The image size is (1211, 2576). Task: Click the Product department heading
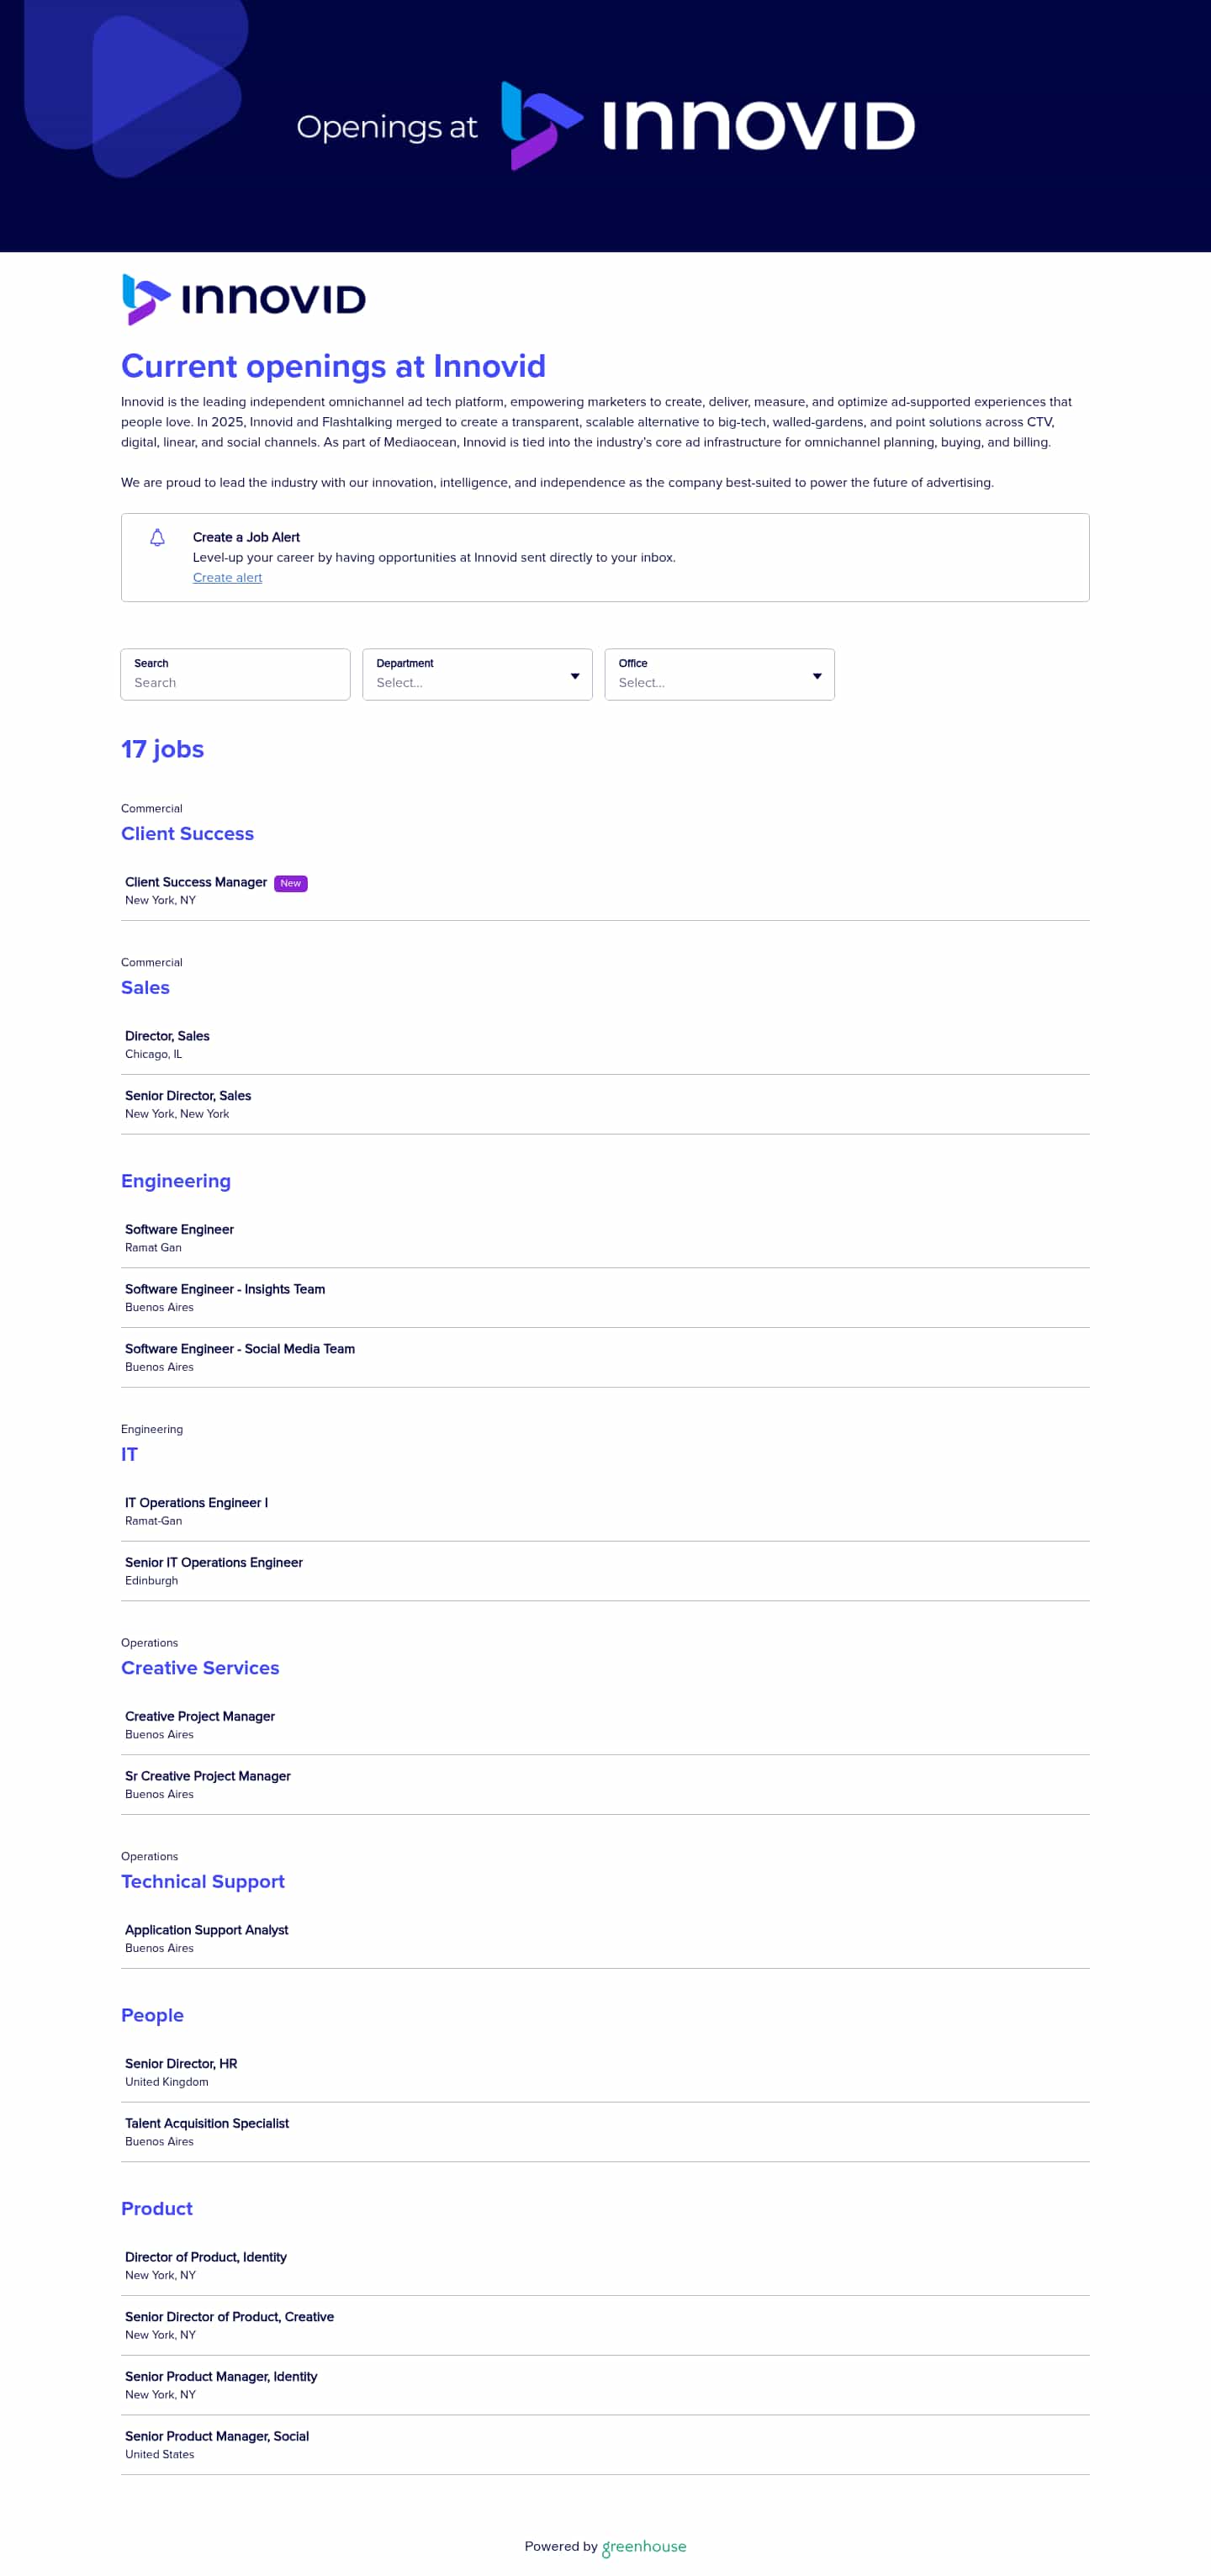(x=157, y=2209)
